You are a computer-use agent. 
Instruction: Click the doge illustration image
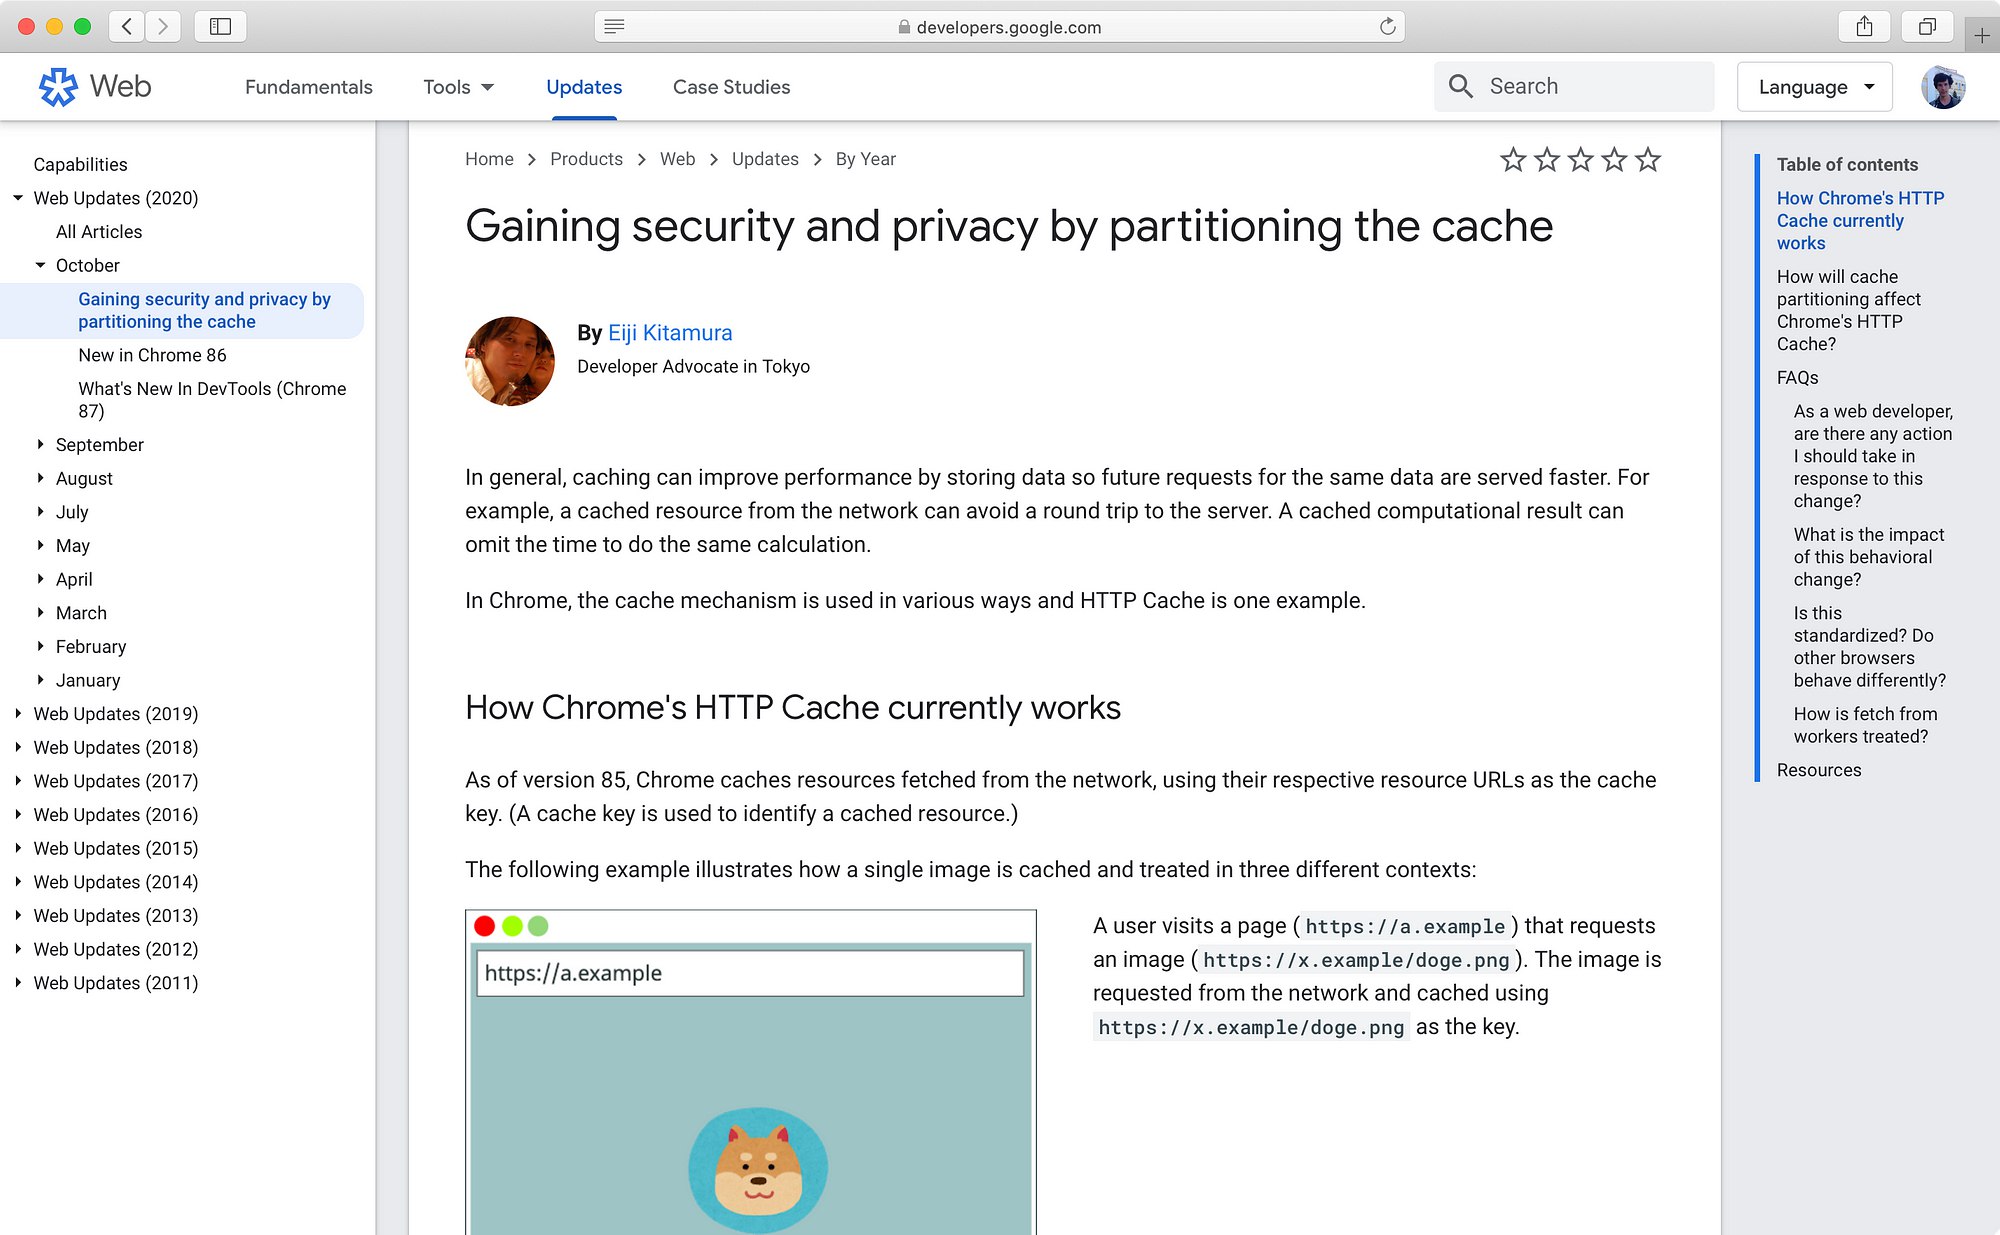[x=758, y=1169]
